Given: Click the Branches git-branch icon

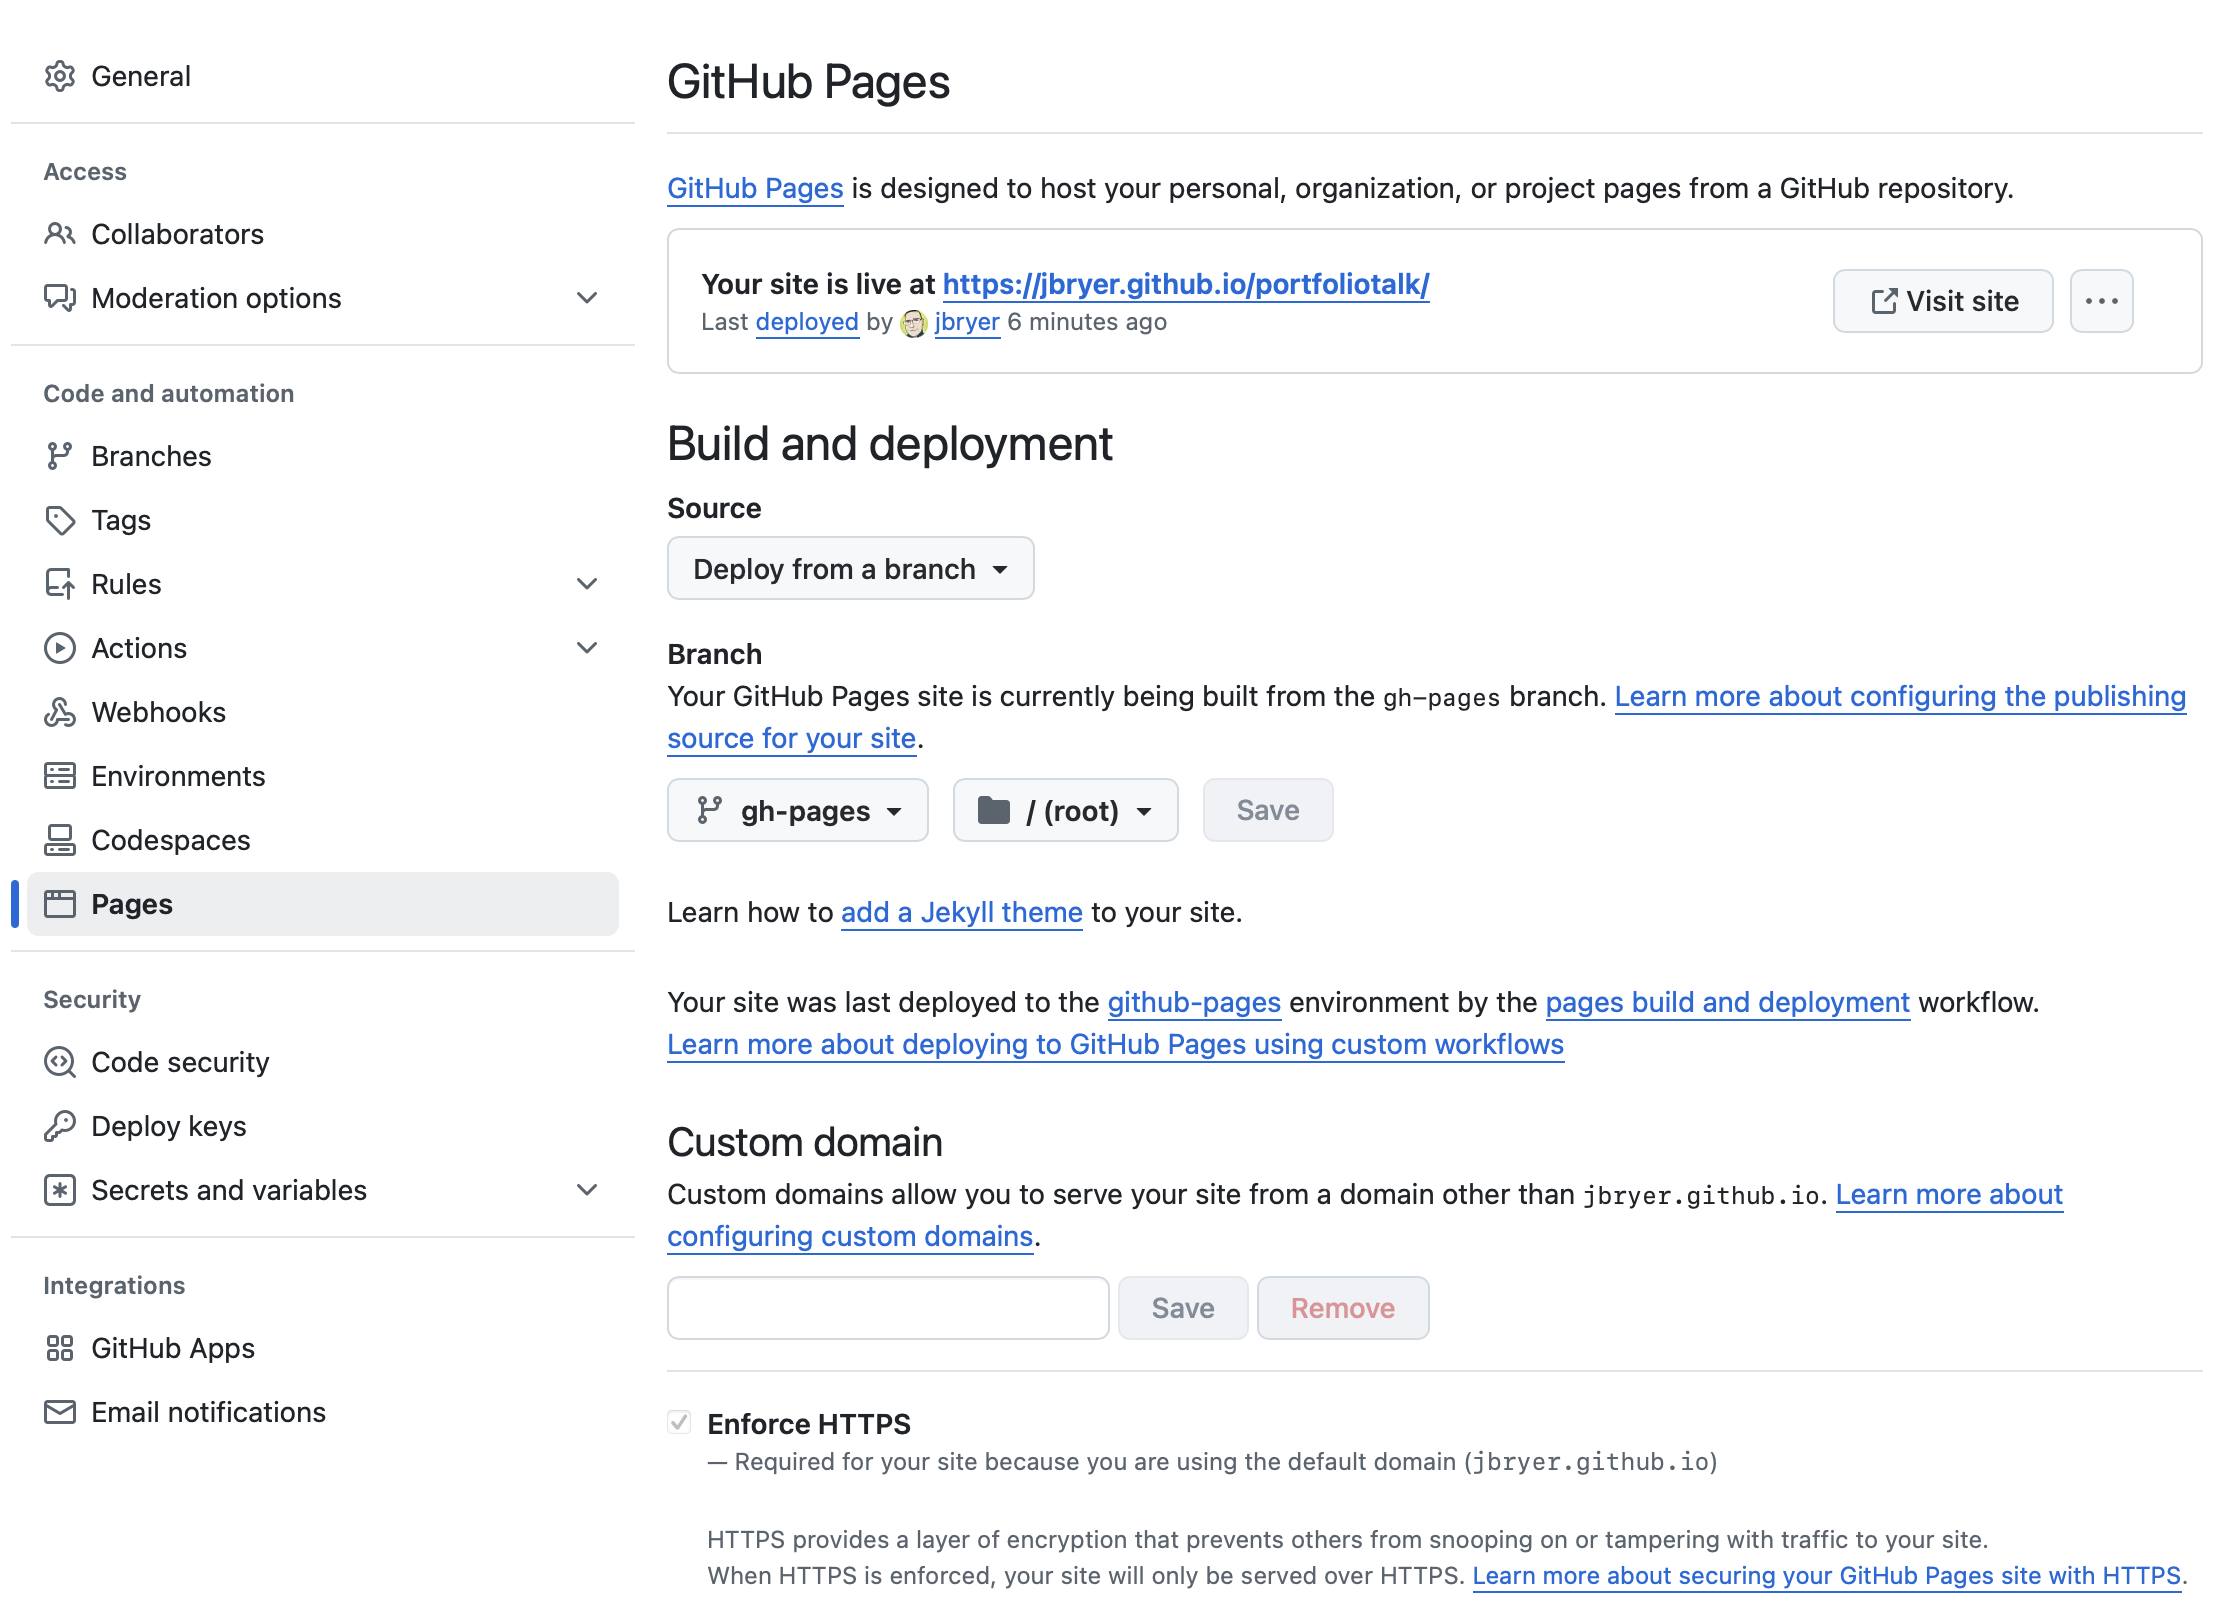Looking at the screenshot, I should pos(60,456).
